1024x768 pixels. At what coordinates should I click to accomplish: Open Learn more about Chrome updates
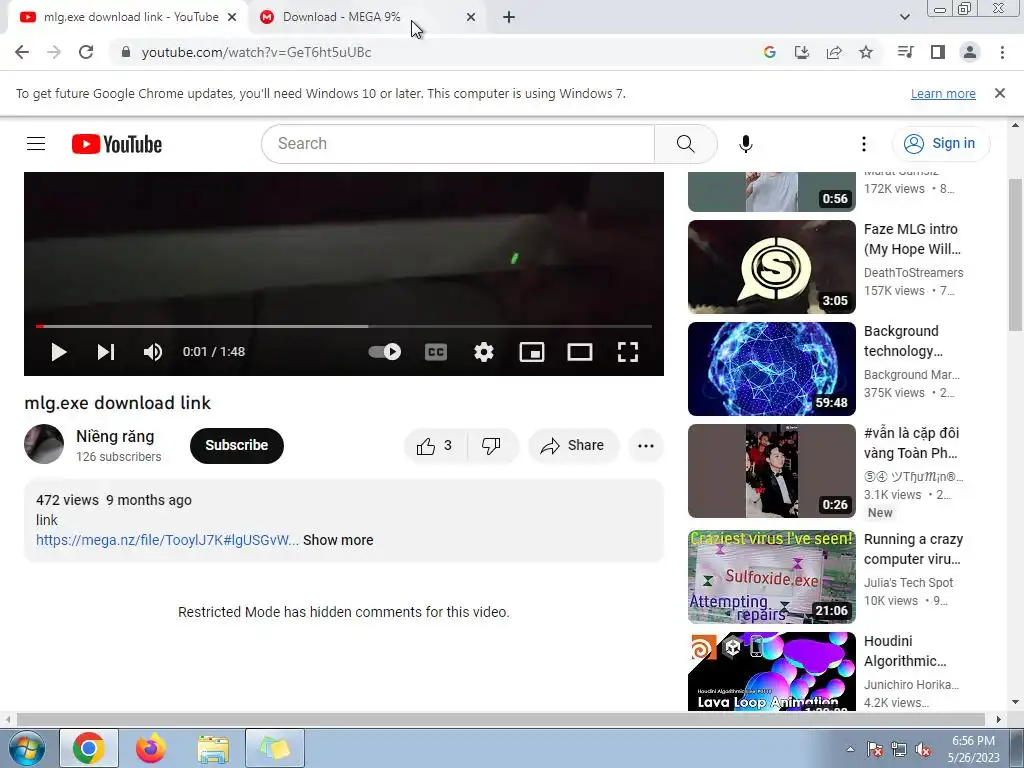(943, 93)
